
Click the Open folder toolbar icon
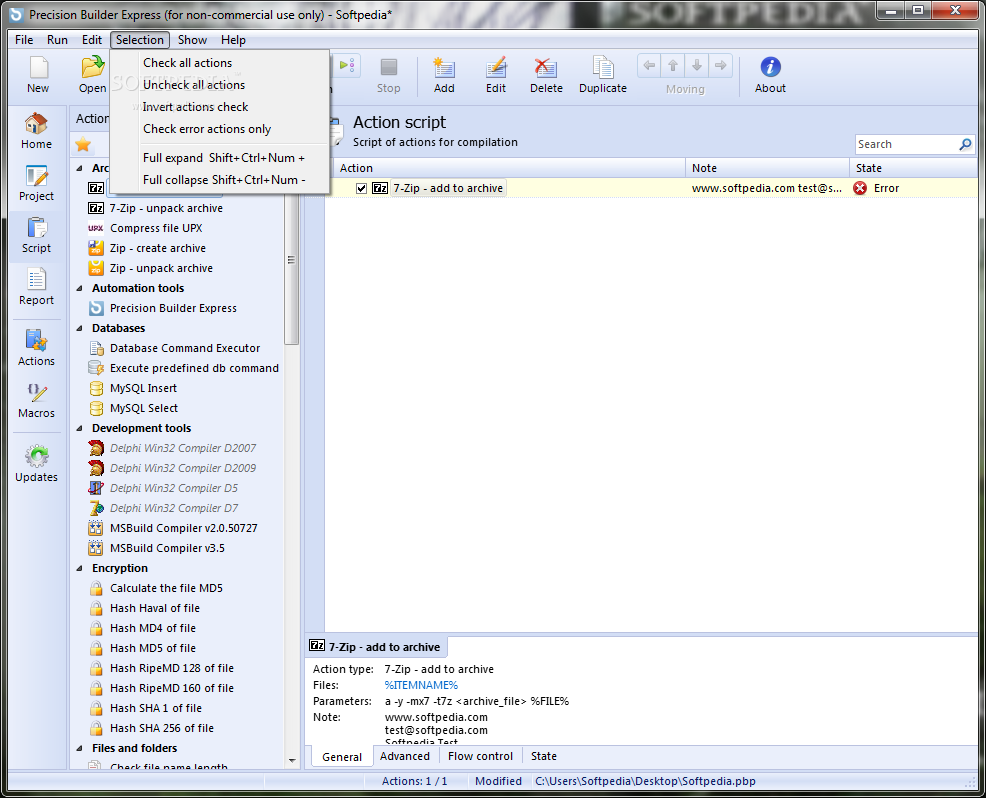[92, 67]
